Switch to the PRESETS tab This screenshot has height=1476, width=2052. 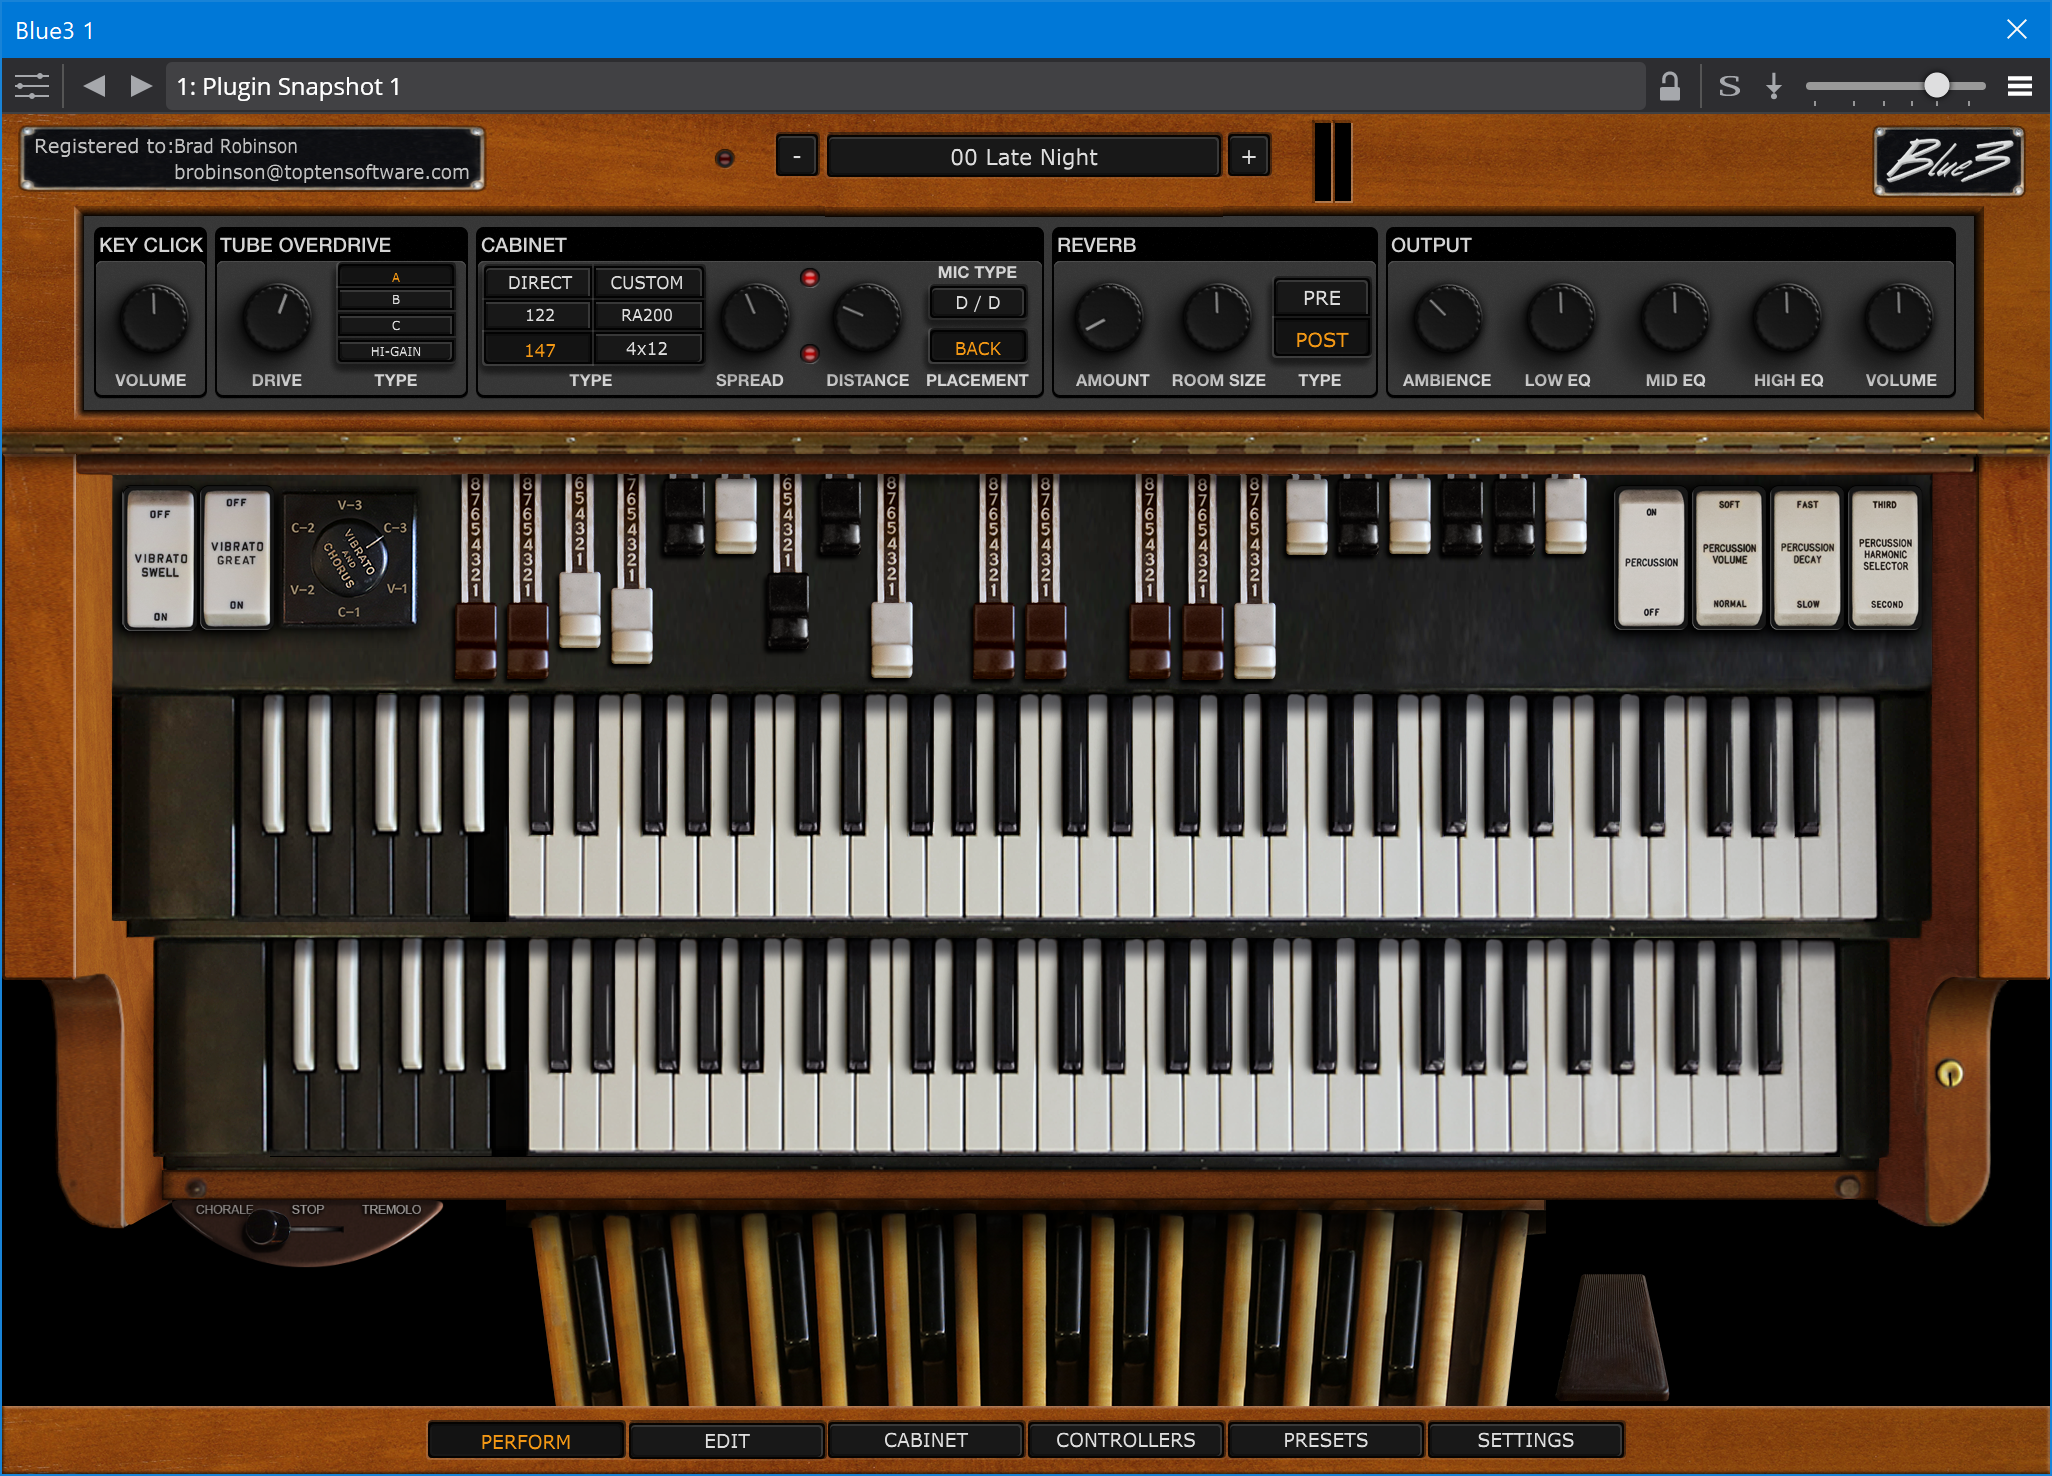[1326, 1441]
